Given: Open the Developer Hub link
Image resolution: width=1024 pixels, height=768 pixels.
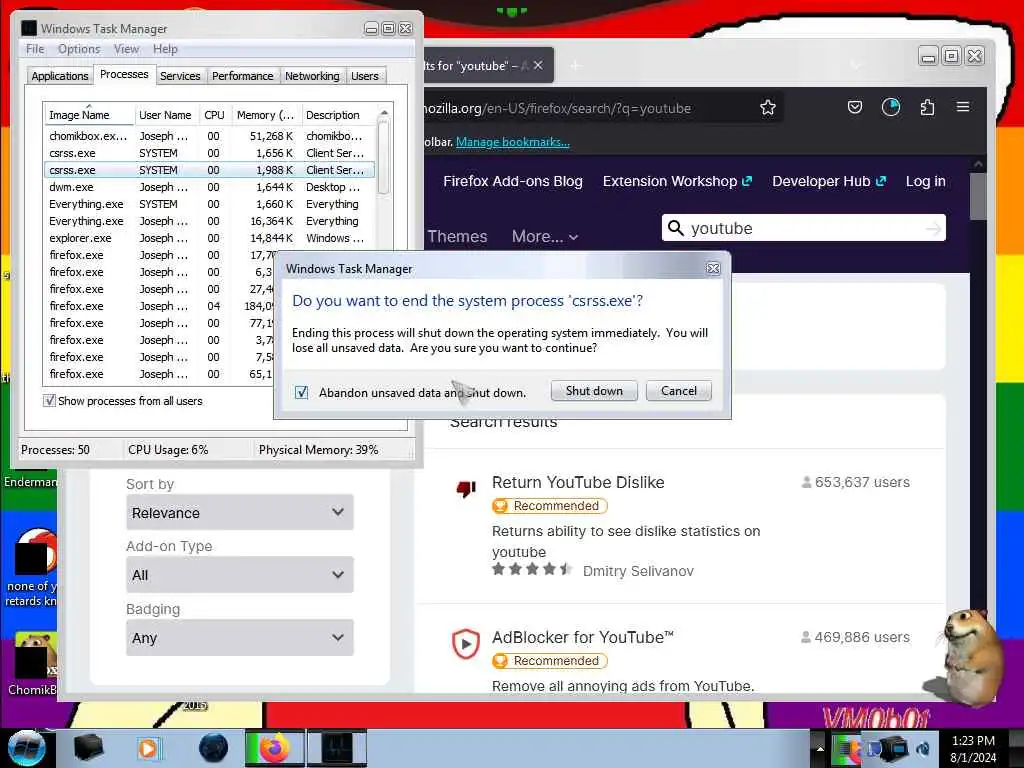Looking at the screenshot, I should pos(829,181).
